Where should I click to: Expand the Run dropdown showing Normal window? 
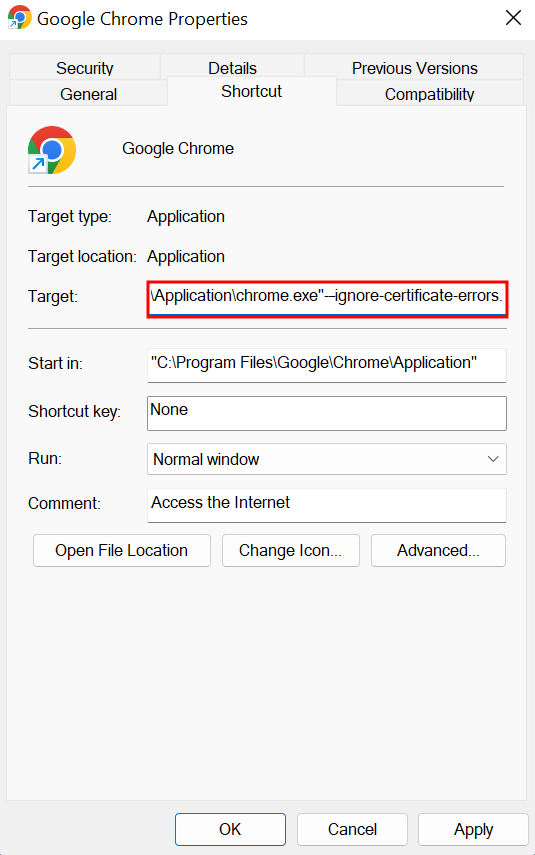coord(327,459)
